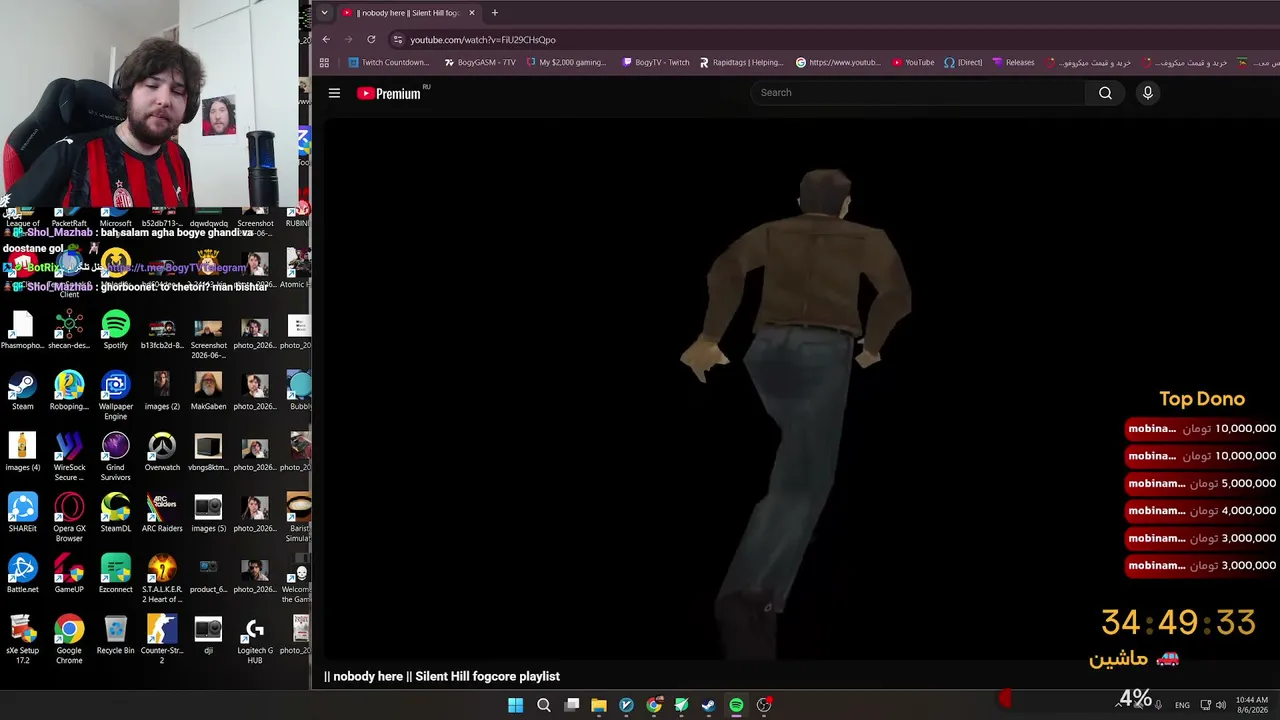Image resolution: width=1280 pixels, height=720 pixels.
Task: Select the Spotify desktop shortcut
Action: pyautogui.click(x=115, y=331)
